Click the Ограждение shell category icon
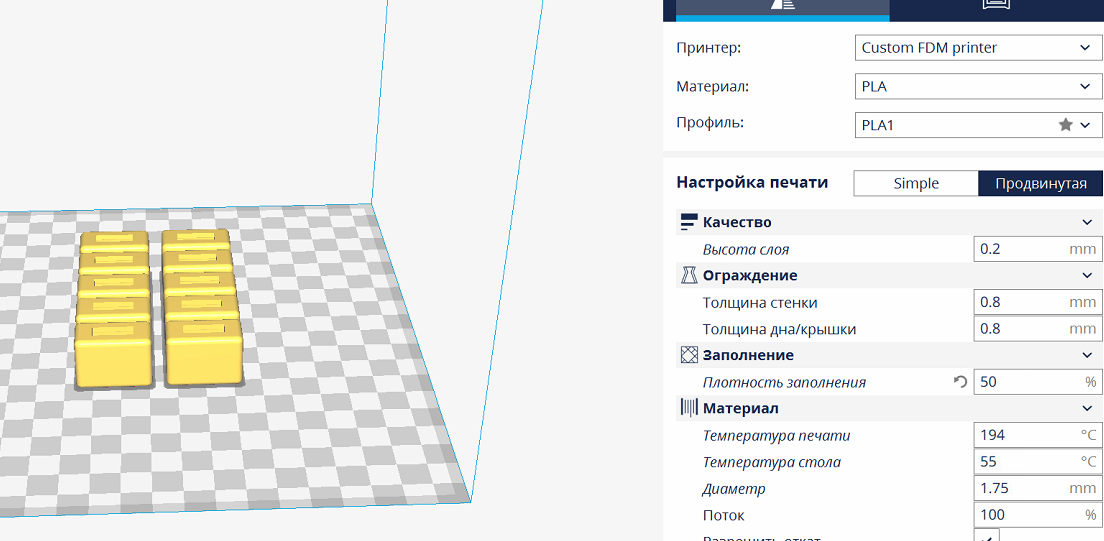This screenshot has height=541, width=1104. 688,275
